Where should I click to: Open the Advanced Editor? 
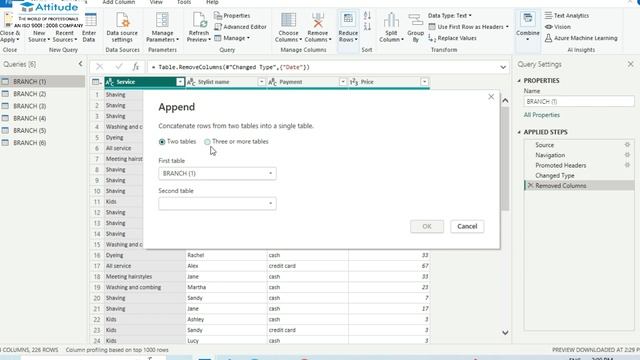pyautogui.click(x=240, y=27)
